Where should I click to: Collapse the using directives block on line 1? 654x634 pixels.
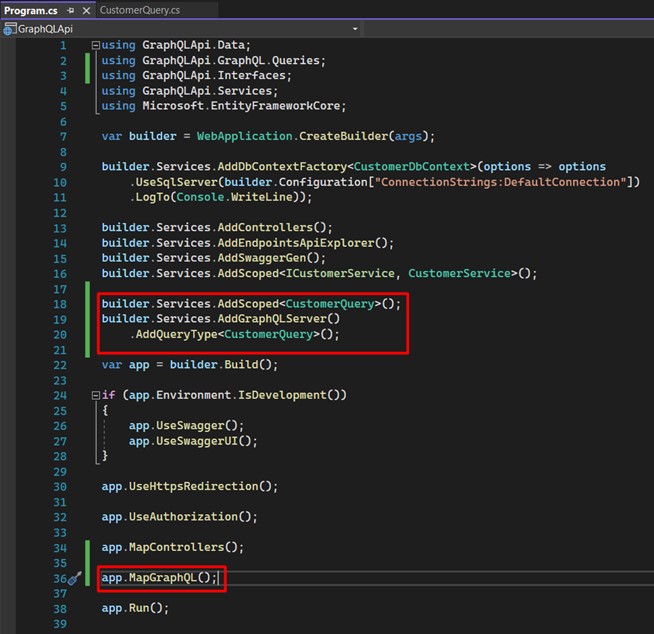[x=95, y=45]
